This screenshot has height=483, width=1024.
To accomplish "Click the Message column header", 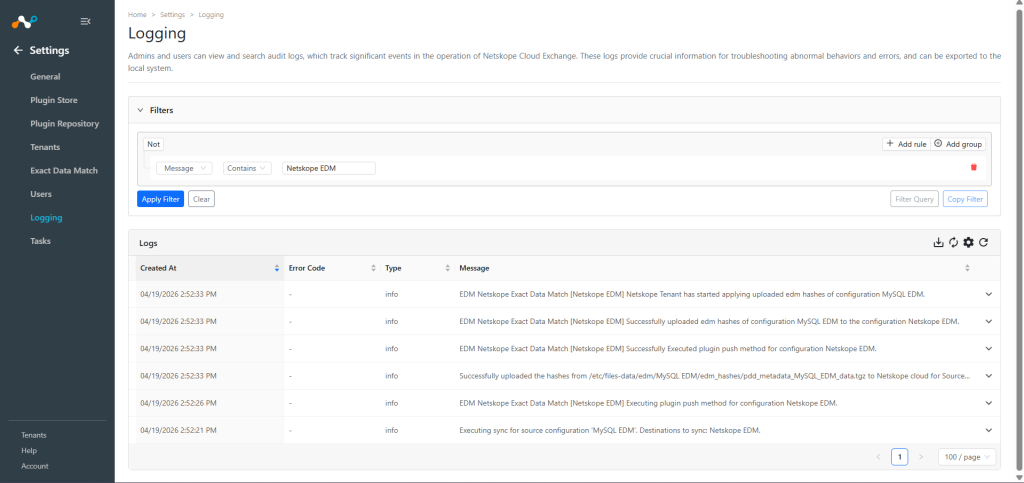I will [x=714, y=268].
